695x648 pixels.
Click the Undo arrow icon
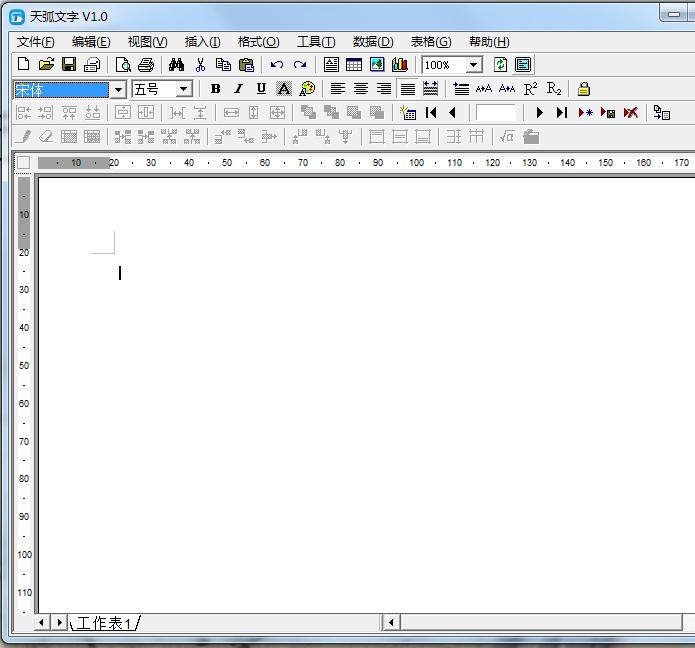(277, 65)
